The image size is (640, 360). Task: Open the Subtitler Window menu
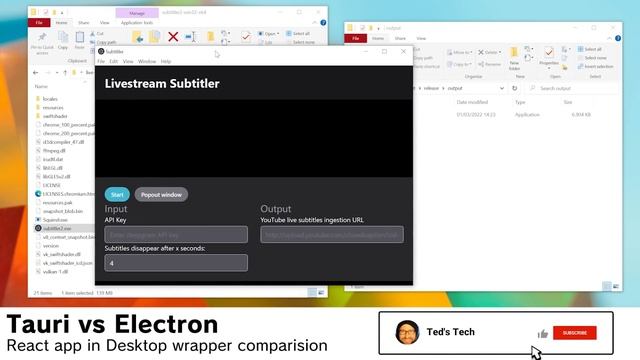147,61
